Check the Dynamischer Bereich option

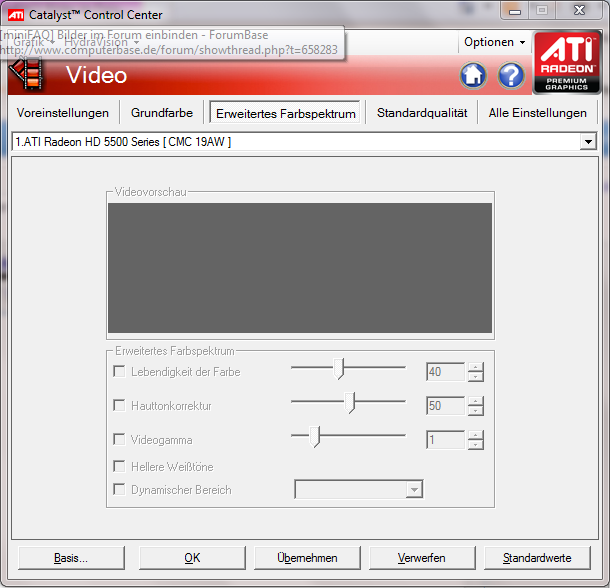coord(119,489)
